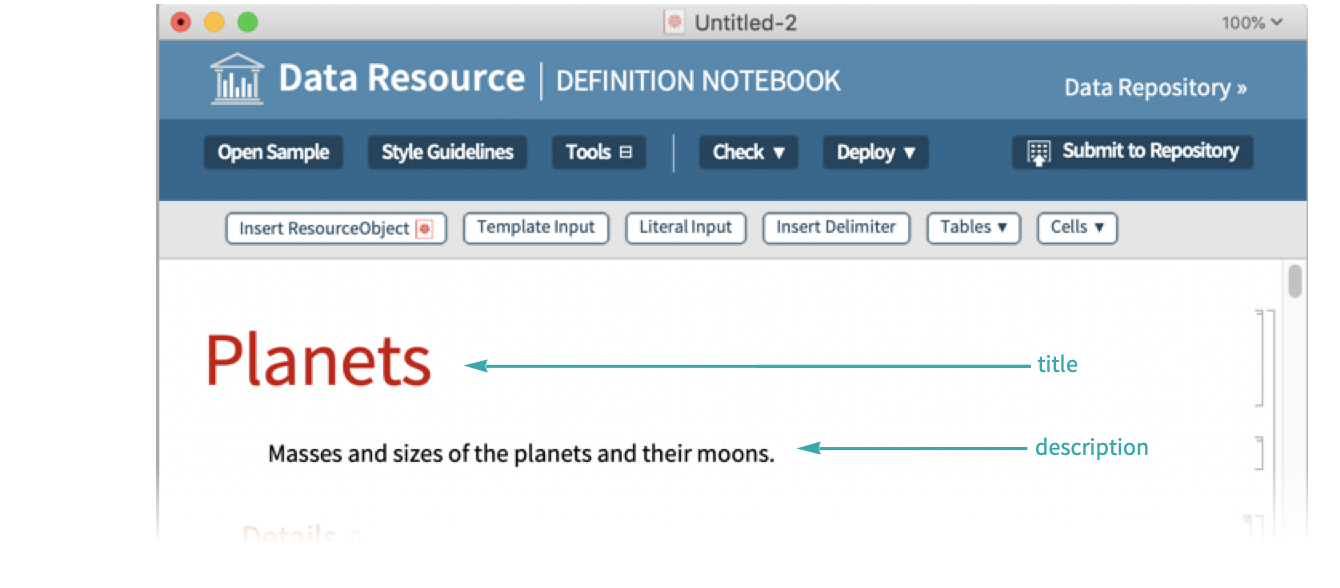Change the 100% zoom level selector
The height and width of the screenshot is (588, 1340).
click(x=1251, y=22)
